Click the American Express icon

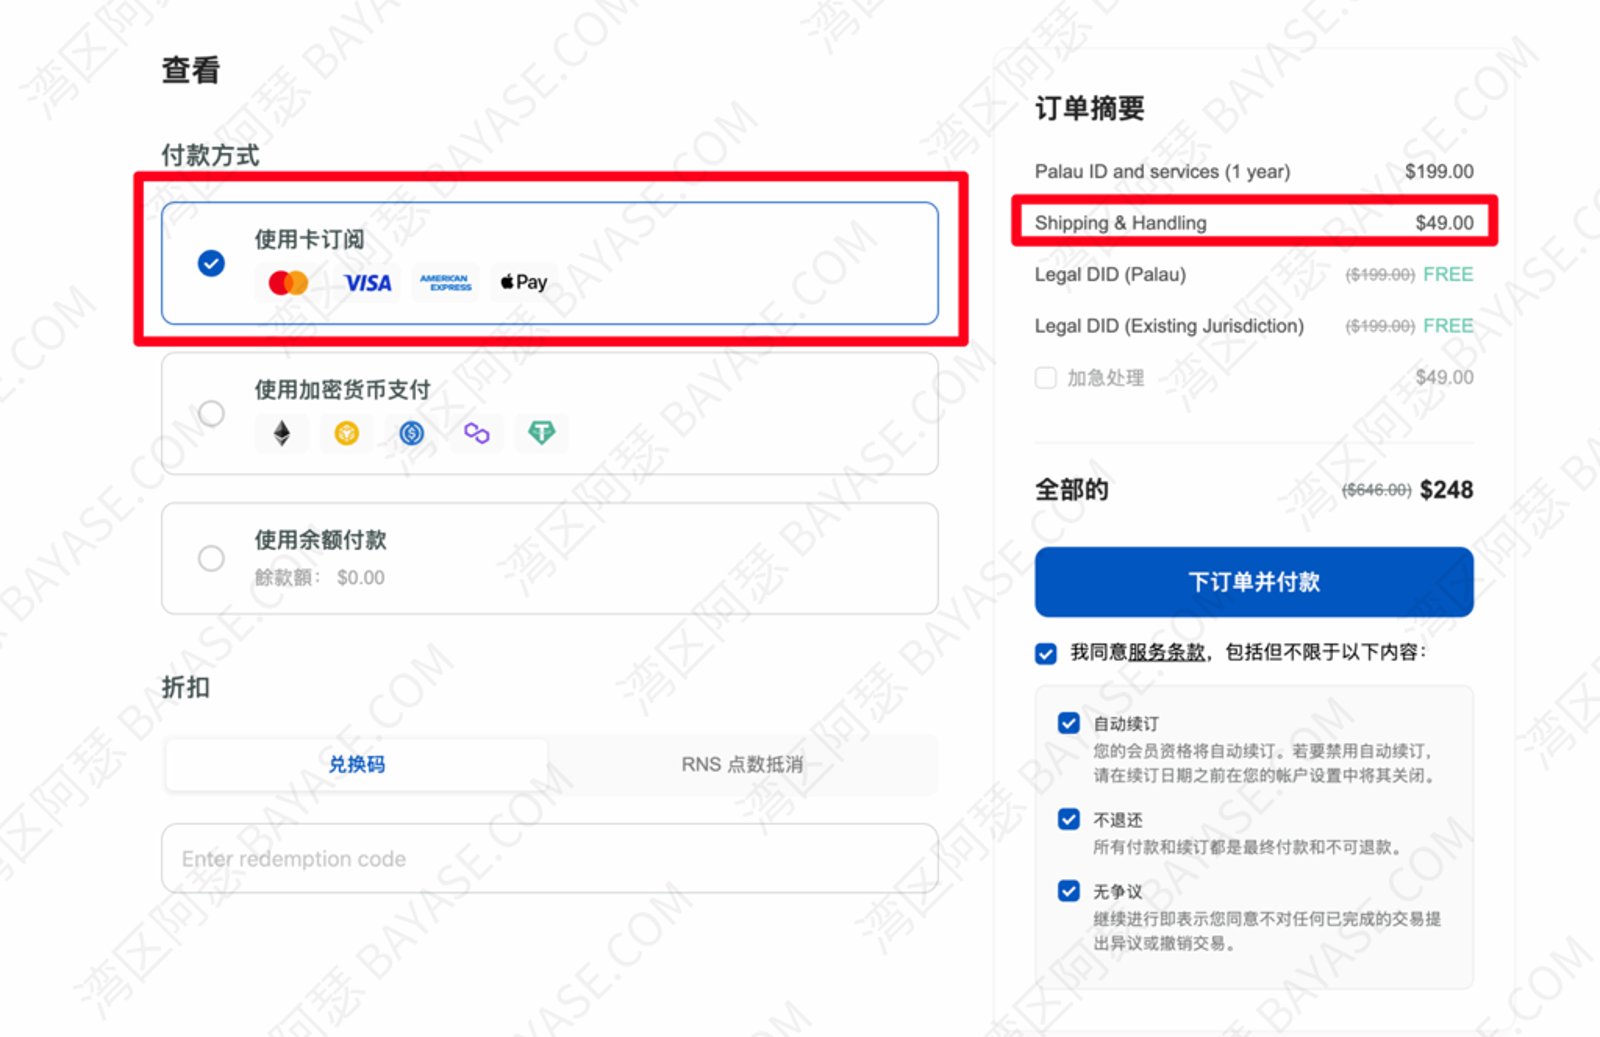point(445,283)
